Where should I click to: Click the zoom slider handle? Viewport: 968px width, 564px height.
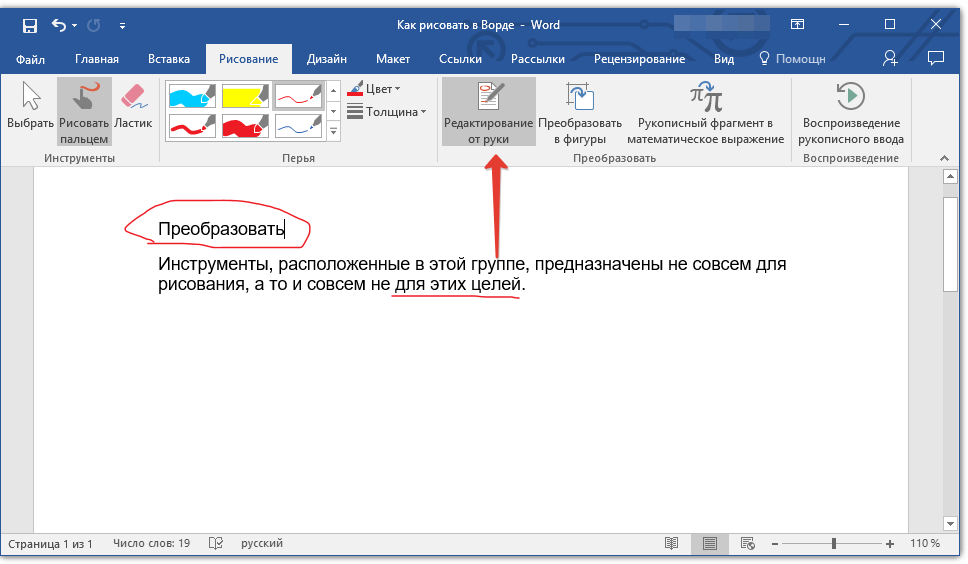833,544
